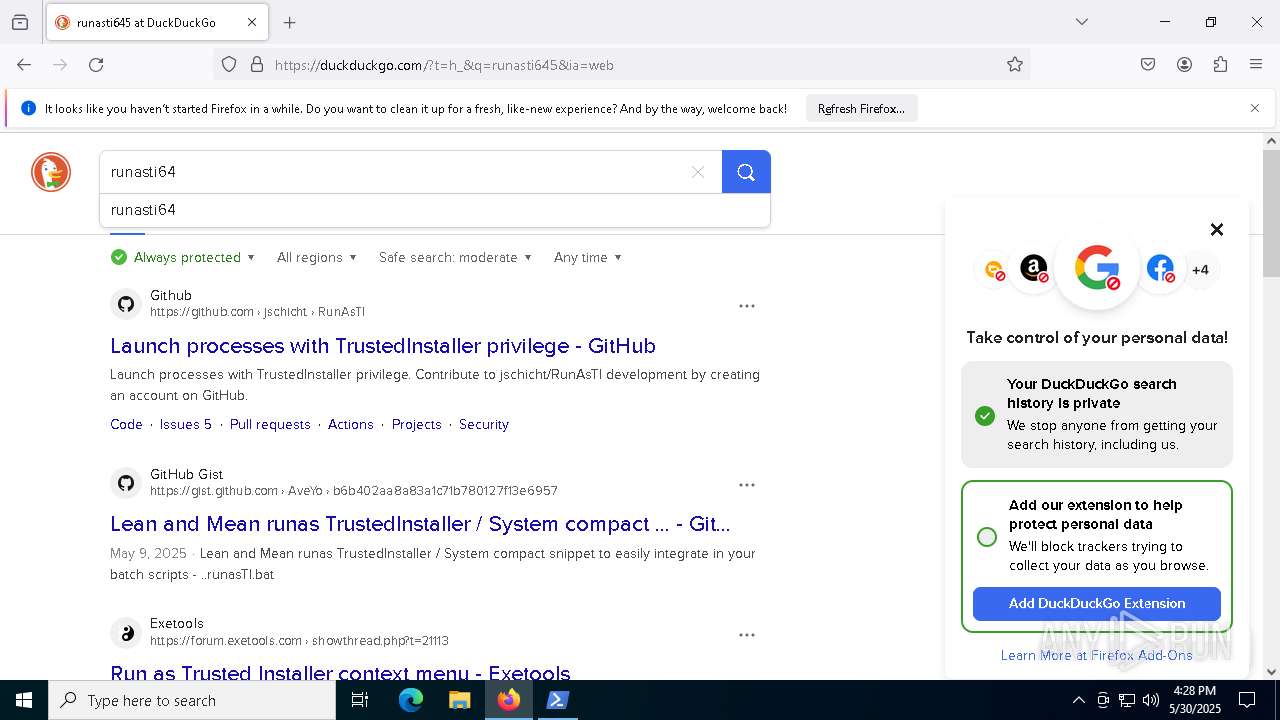Screen dimensions: 1280x720
Task: Save page to Pocket
Action: (x=1148, y=65)
